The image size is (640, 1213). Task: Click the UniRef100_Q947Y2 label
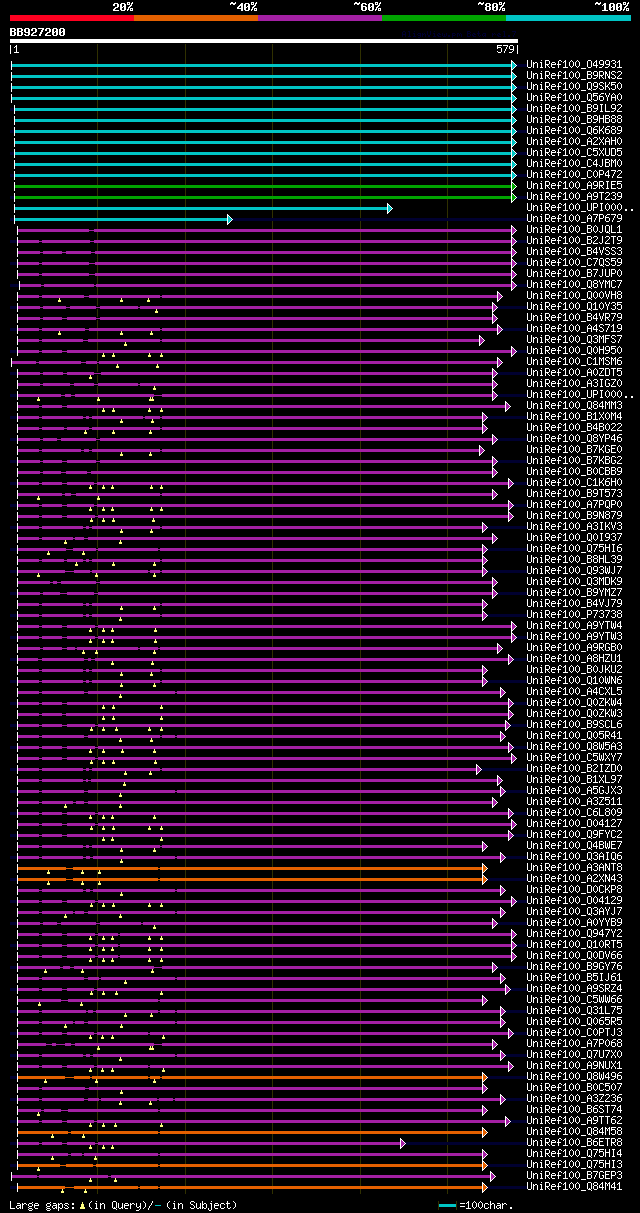(574, 933)
